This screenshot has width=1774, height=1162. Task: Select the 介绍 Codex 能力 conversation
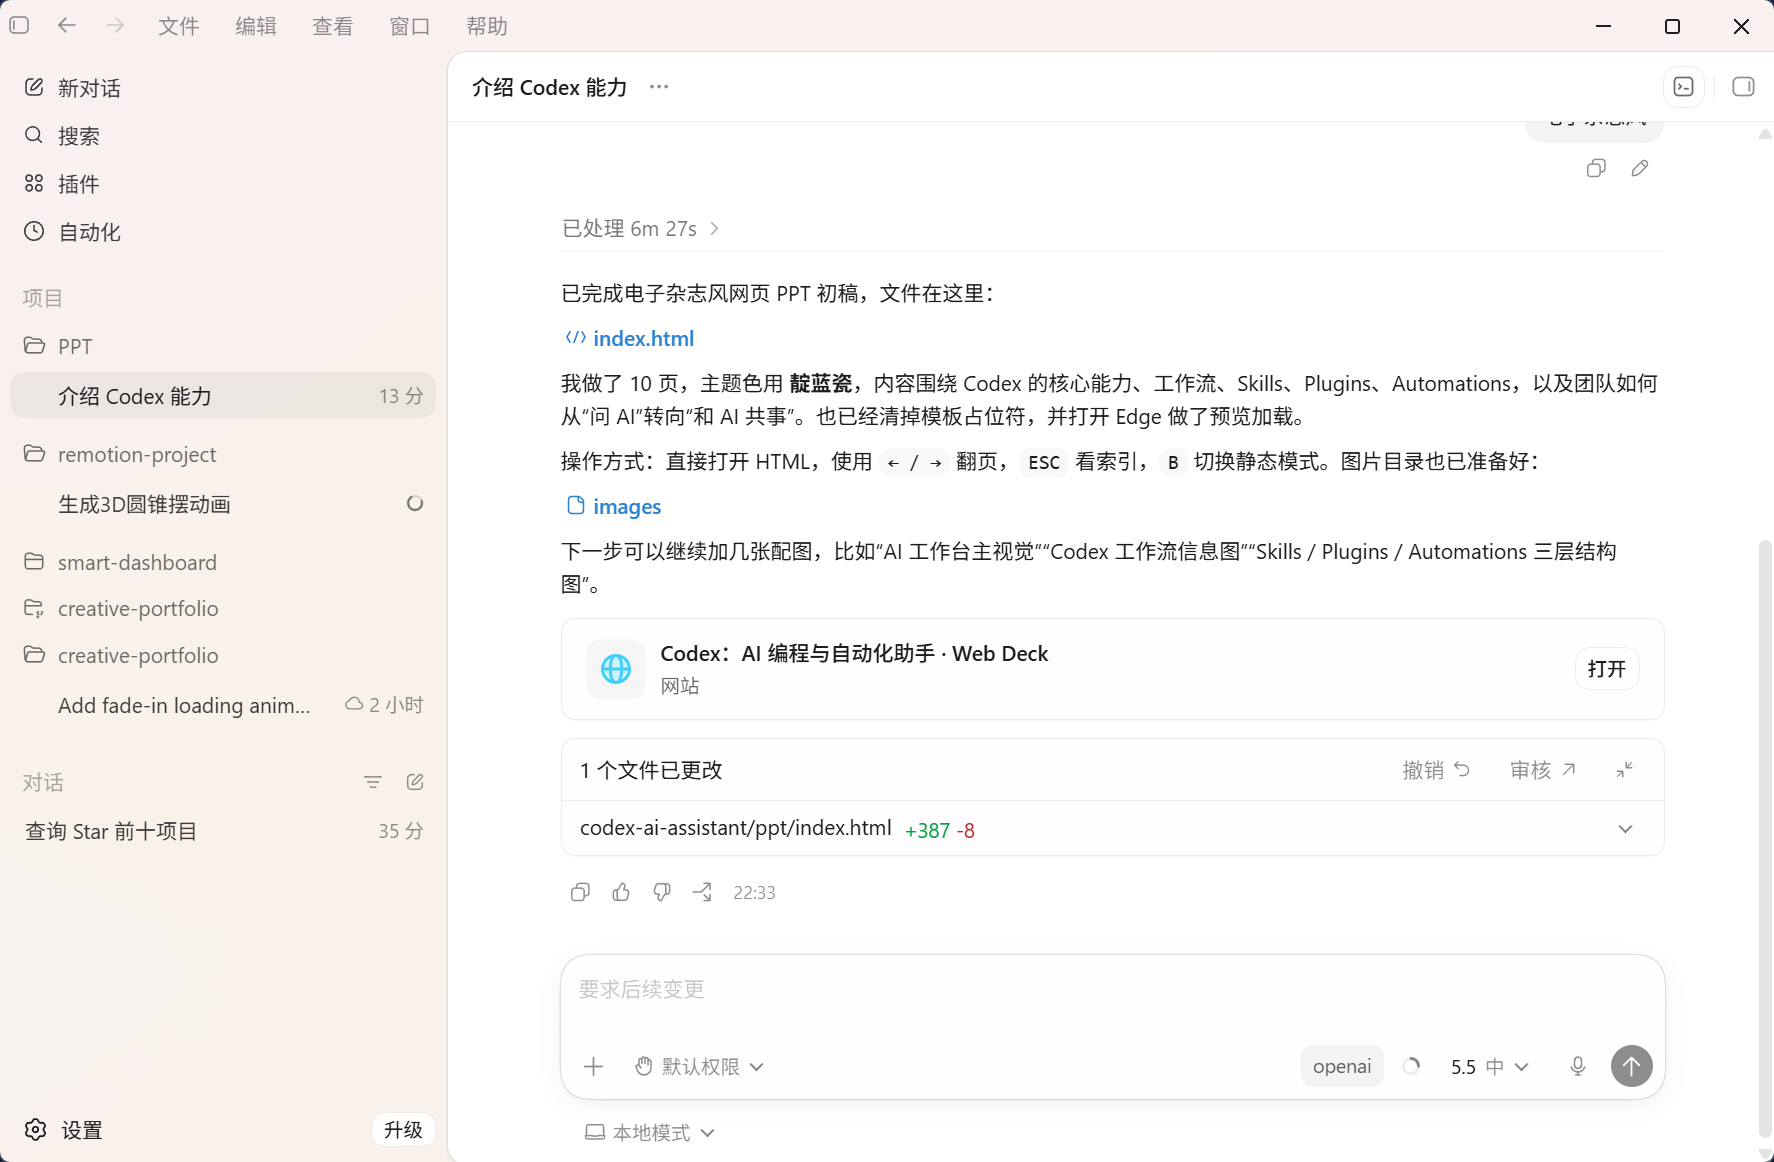tap(223, 396)
